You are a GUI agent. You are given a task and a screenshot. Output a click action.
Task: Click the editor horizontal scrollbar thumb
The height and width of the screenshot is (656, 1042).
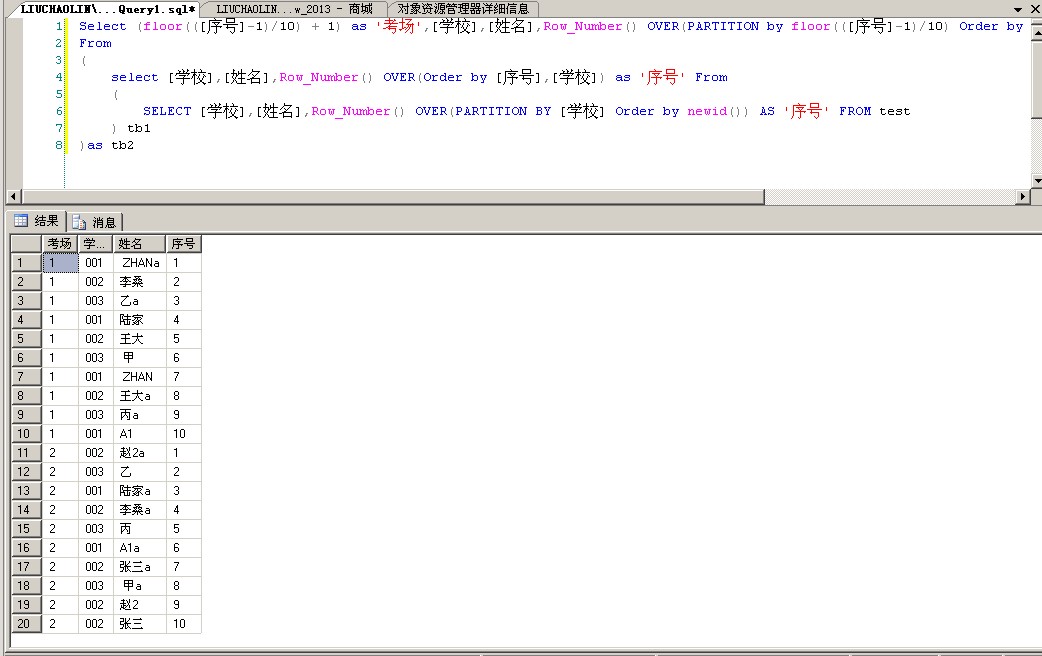coord(393,197)
